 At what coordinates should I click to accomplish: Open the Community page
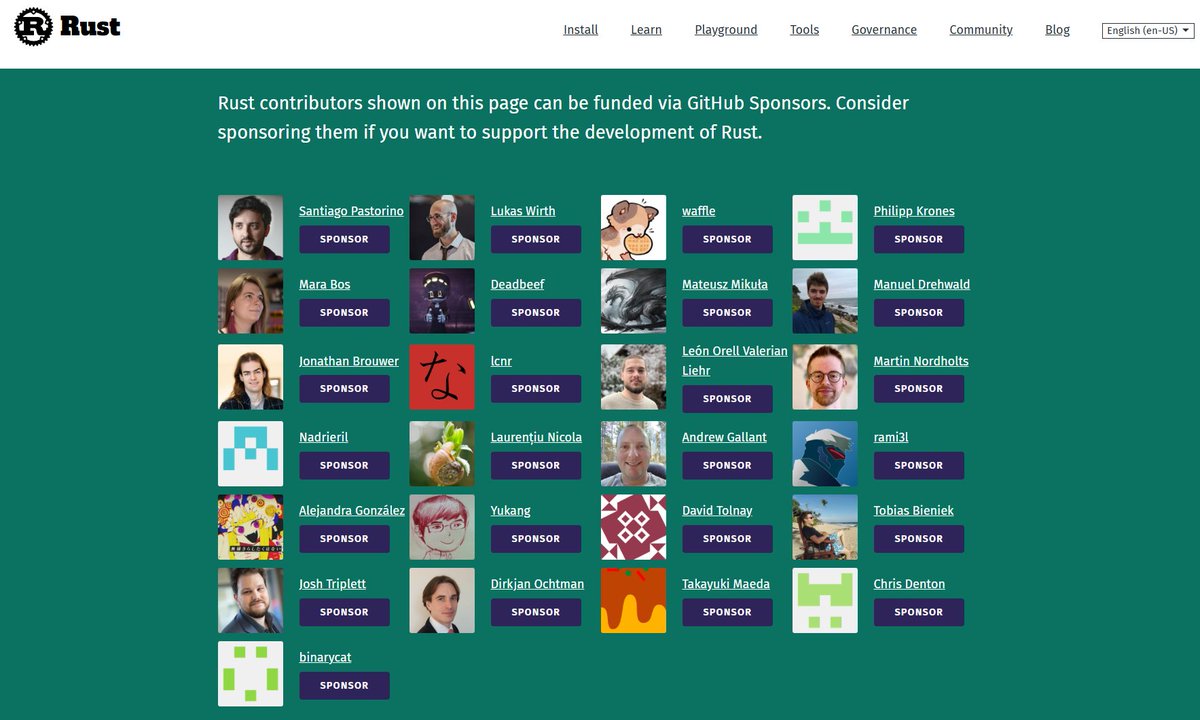(x=980, y=29)
